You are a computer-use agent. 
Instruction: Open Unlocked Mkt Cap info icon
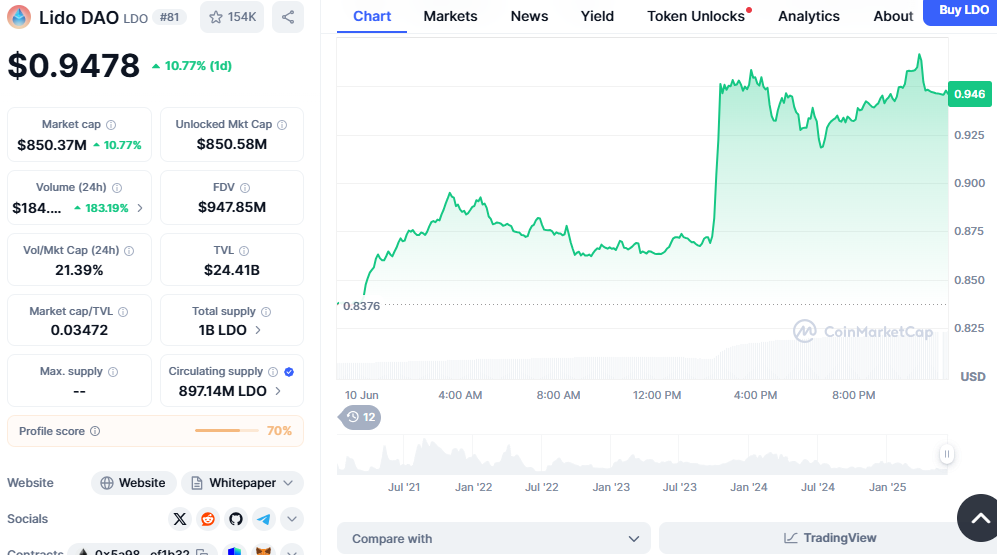[282, 125]
